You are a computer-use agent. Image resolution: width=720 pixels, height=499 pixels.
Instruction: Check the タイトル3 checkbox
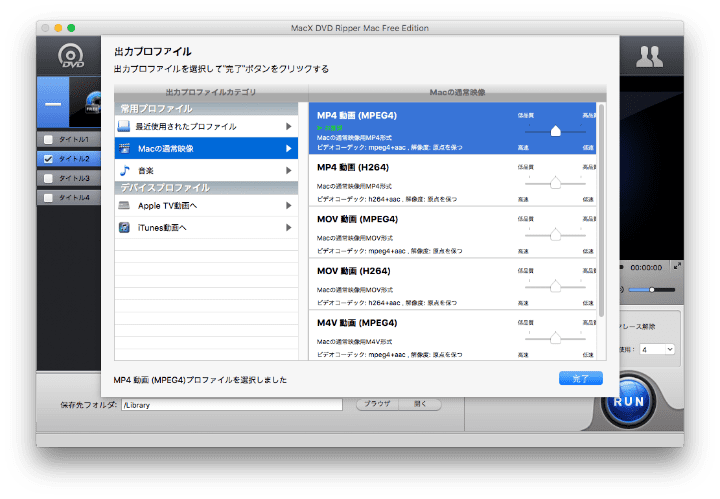pos(48,178)
